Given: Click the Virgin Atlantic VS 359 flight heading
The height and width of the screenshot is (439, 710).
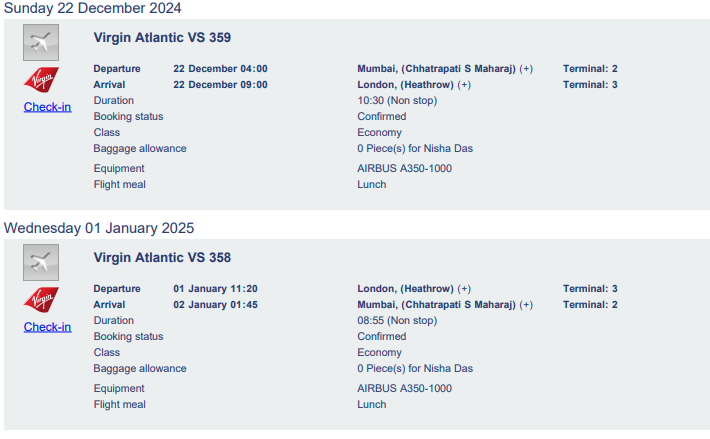Looking at the screenshot, I should coord(162,38).
